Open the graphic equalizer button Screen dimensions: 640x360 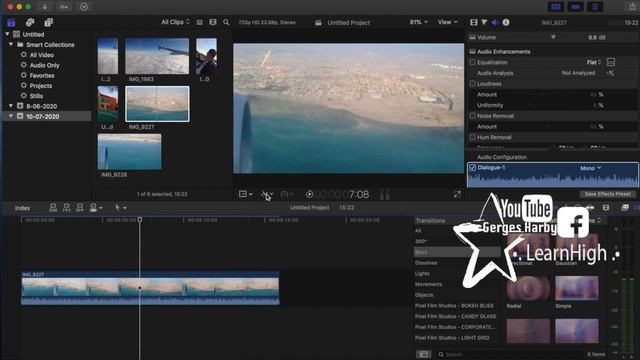(611, 62)
